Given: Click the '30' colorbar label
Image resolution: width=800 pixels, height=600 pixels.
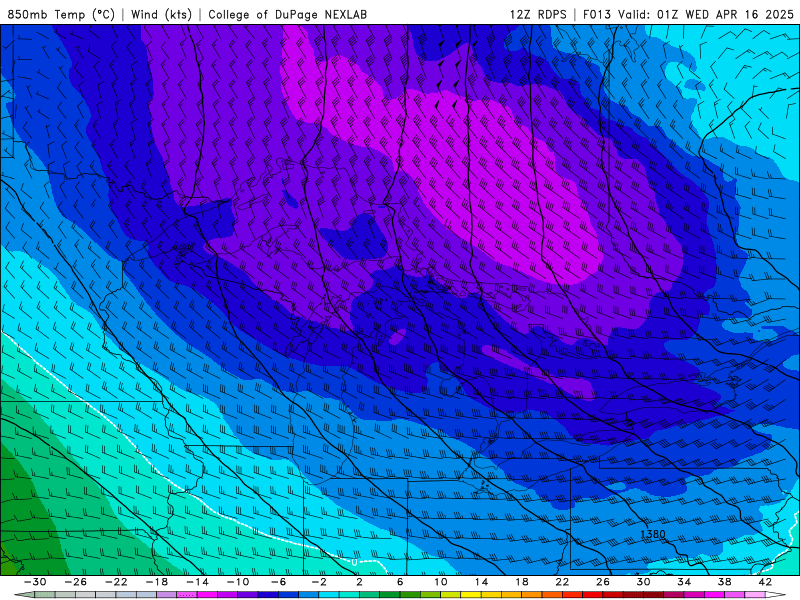Looking at the screenshot, I should [x=643, y=582].
